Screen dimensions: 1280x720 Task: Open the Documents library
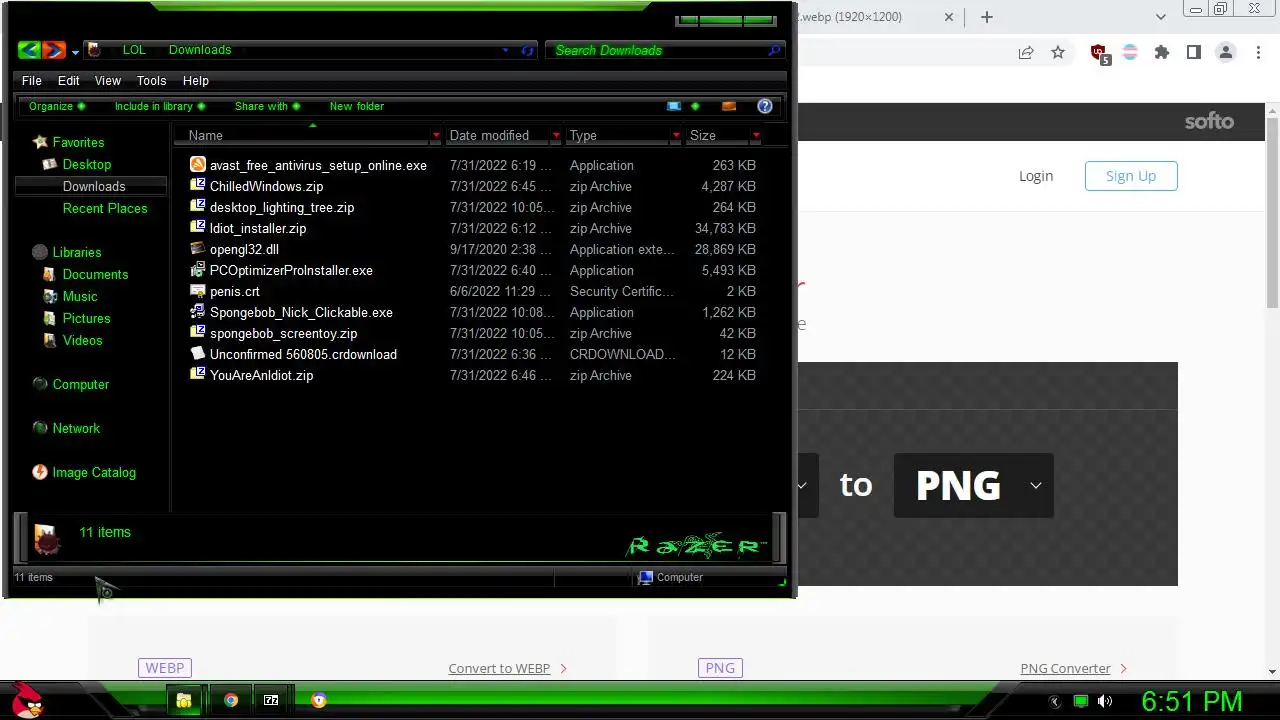point(95,274)
